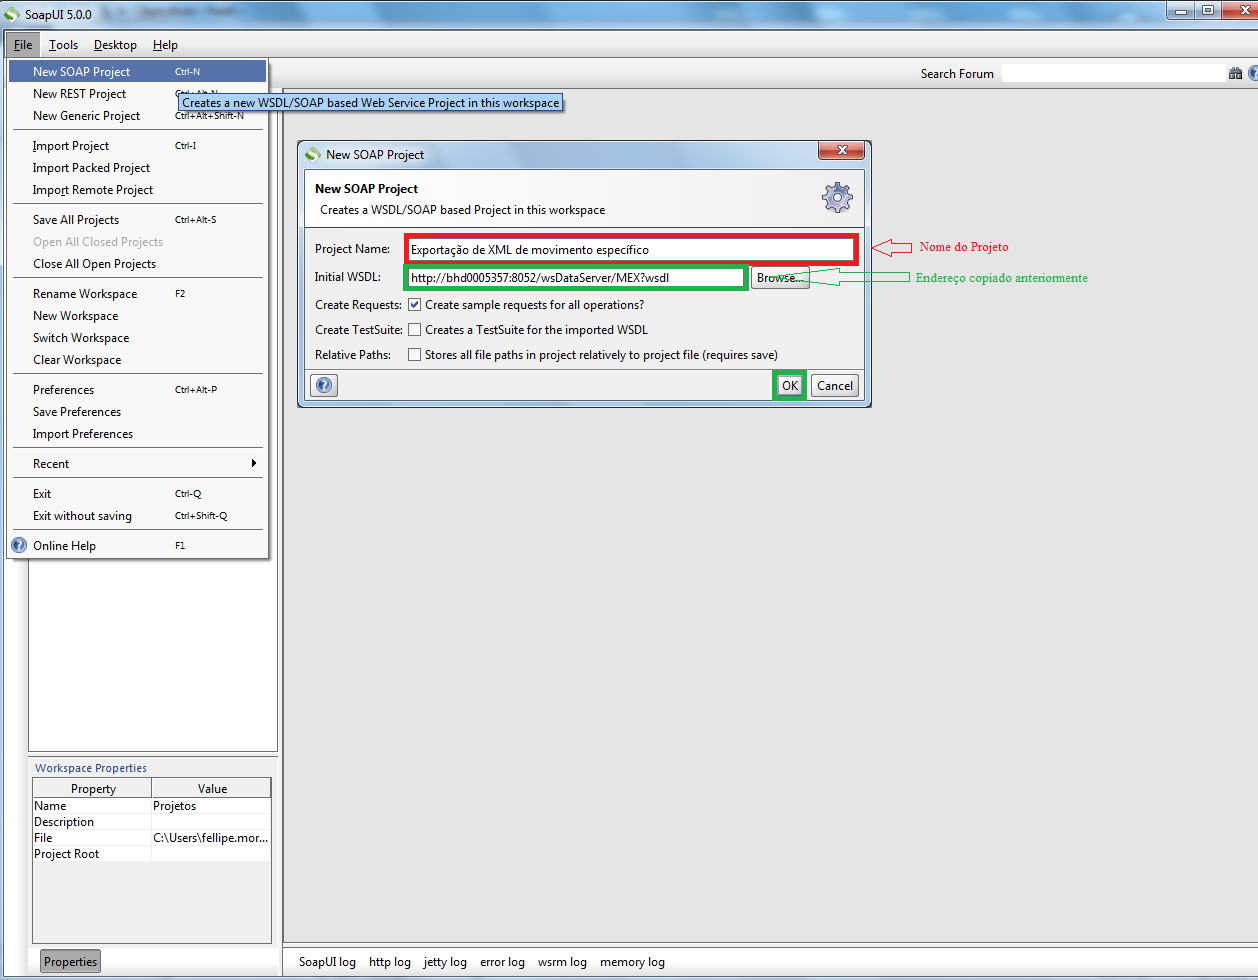The image size is (1258, 980).
Task: Open the SoapUI log tab
Action: pos(327,962)
